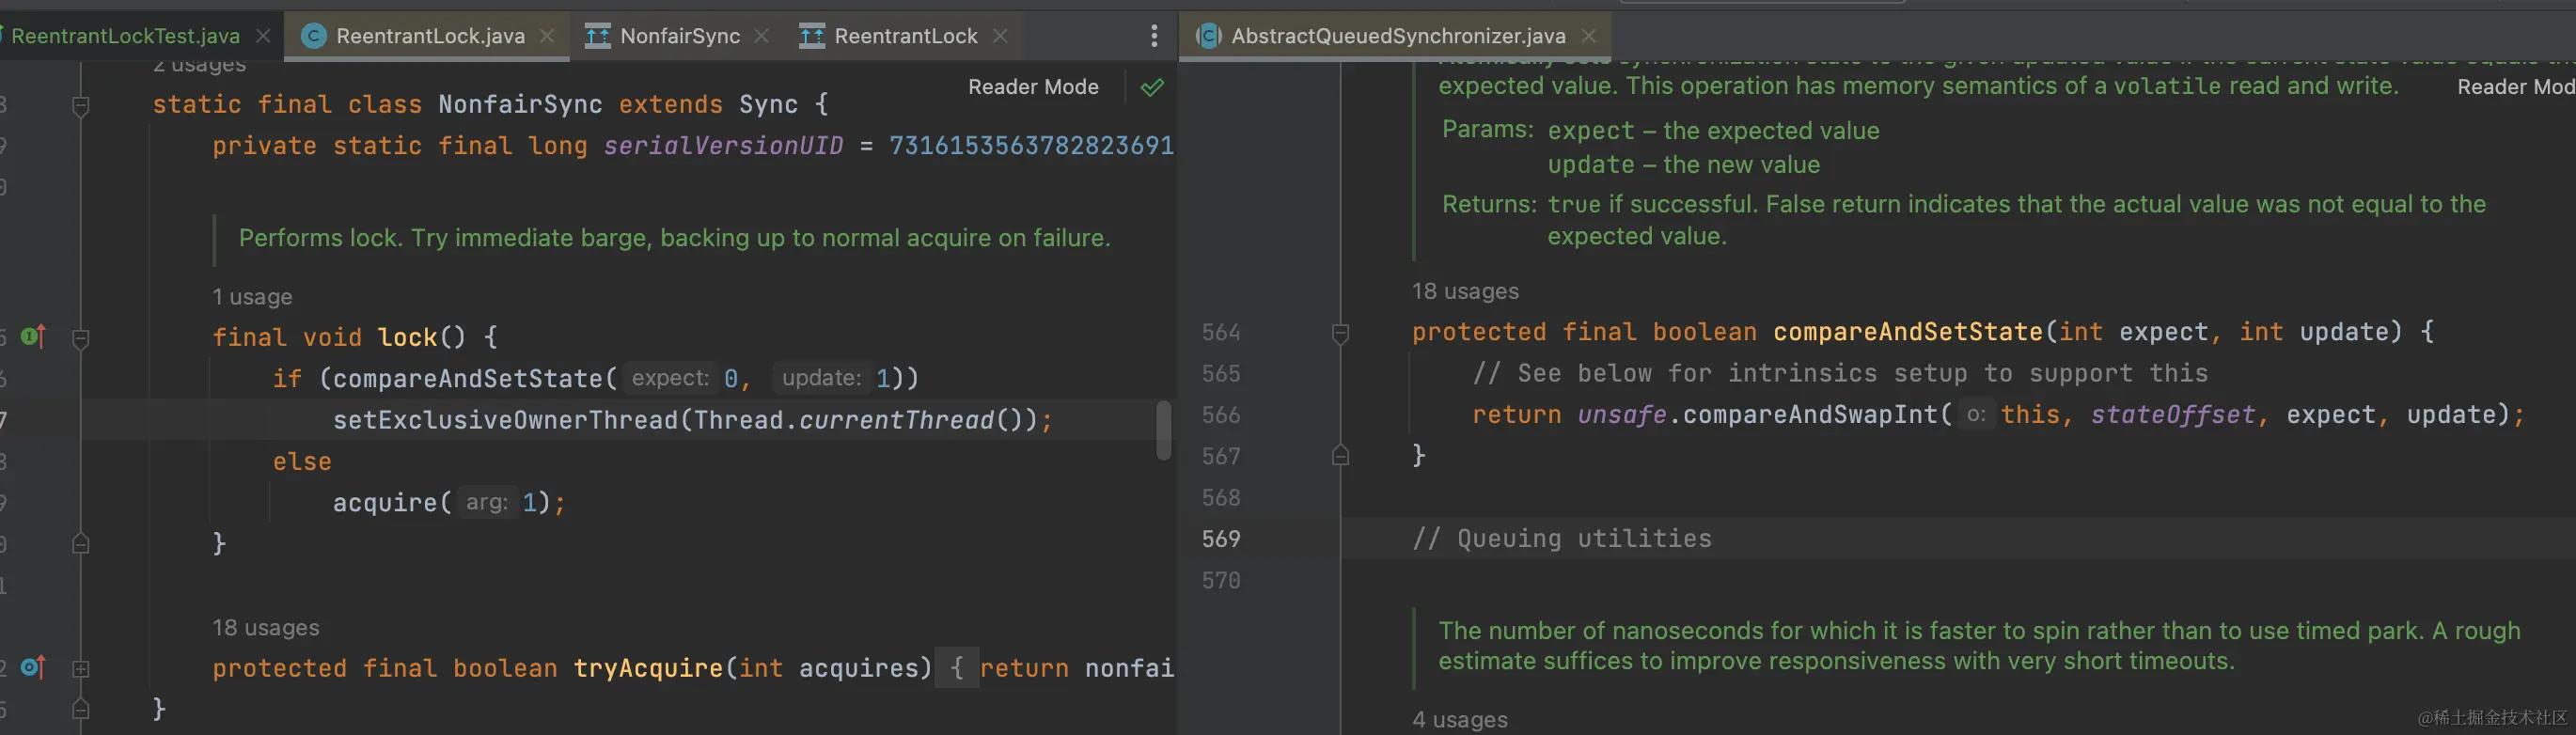This screenshot has height=735, width=2576.
Task: Close the ReentrantLock.java tab
Action: coord(547,36)
